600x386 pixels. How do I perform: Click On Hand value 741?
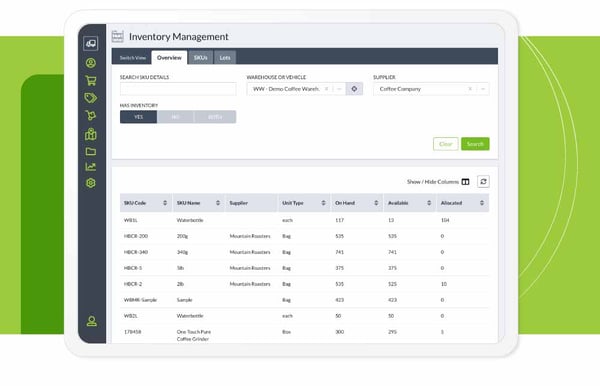pos(339,252)
